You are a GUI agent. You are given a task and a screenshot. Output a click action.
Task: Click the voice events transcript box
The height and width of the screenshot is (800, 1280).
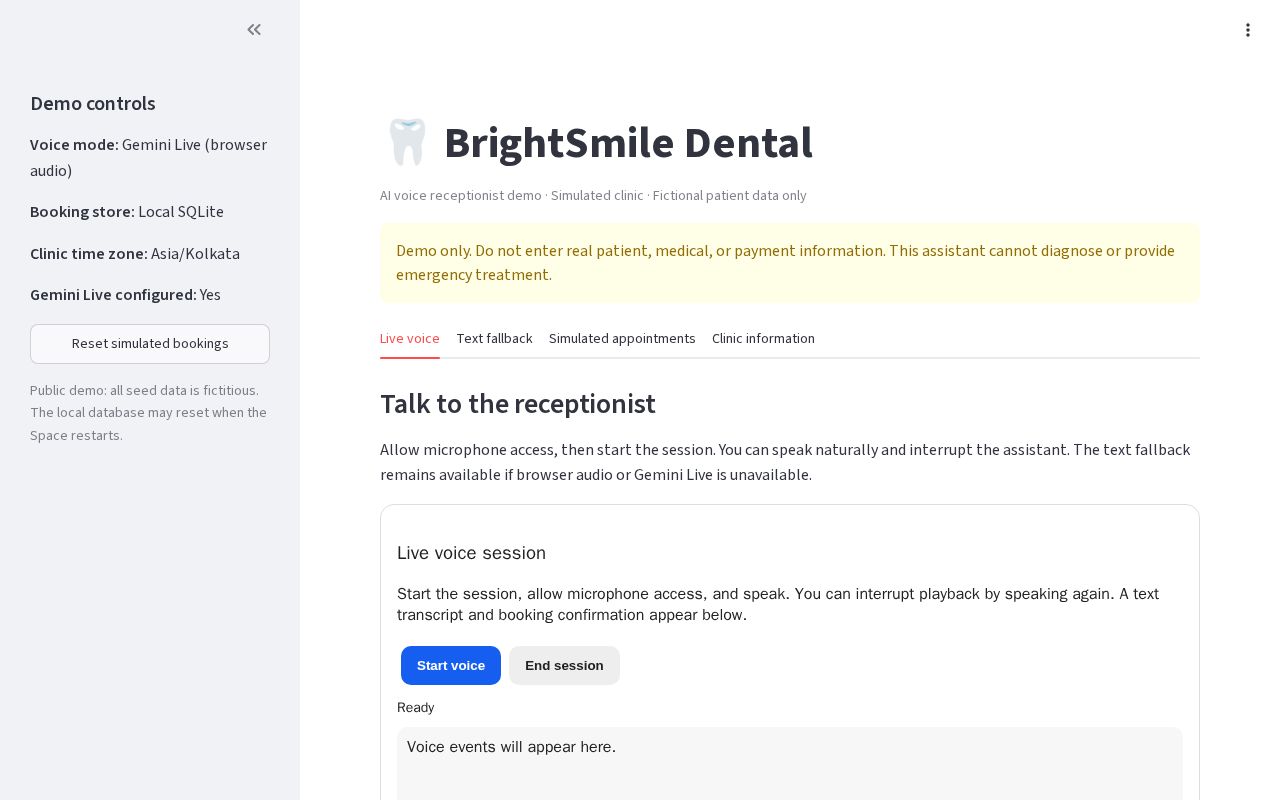(790, 764)
